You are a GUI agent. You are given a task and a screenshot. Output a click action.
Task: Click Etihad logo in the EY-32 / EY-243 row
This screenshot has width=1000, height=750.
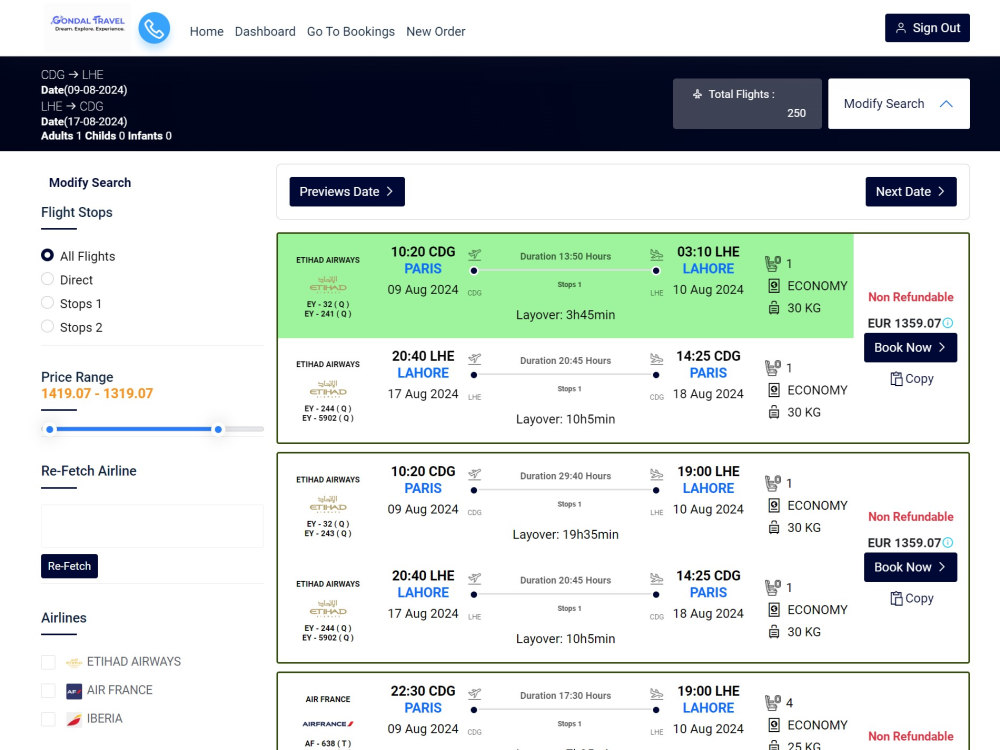328,504
